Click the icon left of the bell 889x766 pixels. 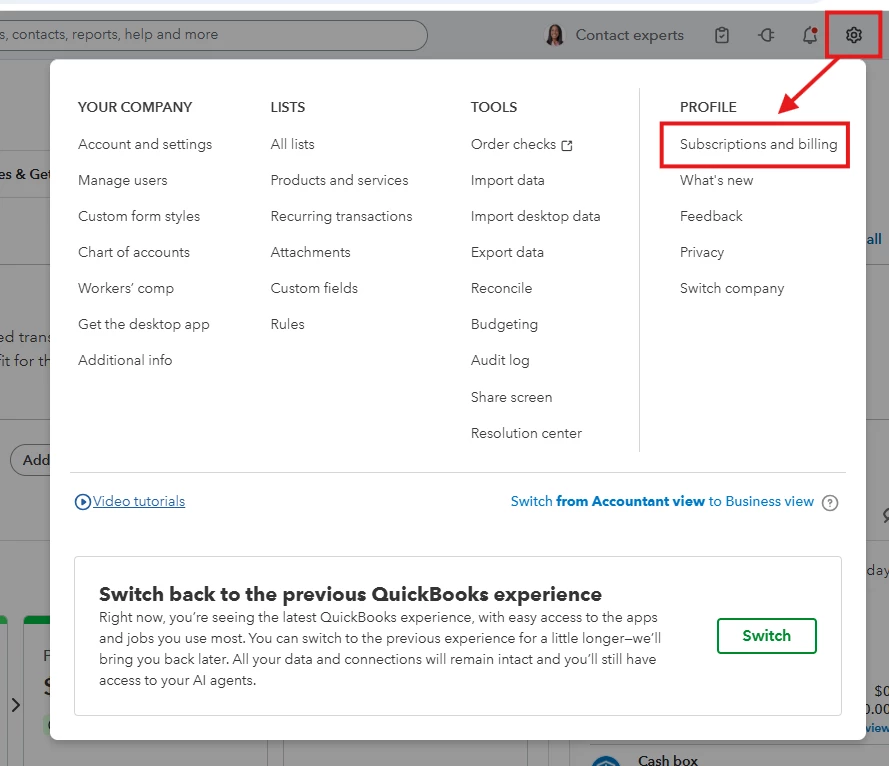pyautogui.click(x=766, y=35)
